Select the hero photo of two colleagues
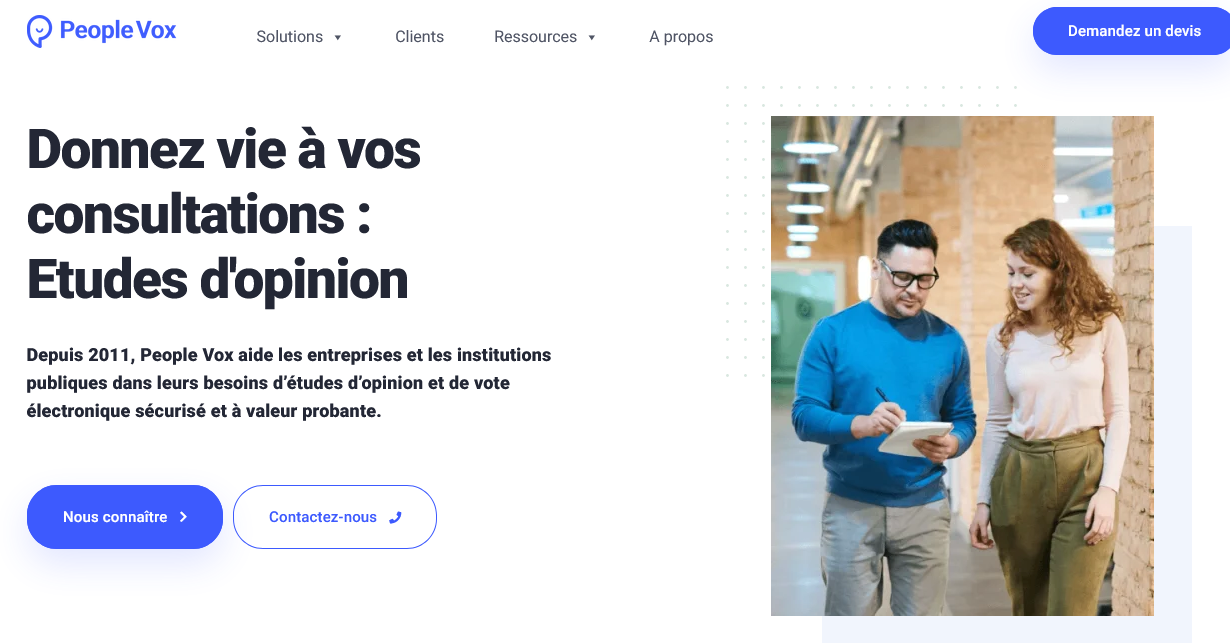 click(x=962, y=366)
